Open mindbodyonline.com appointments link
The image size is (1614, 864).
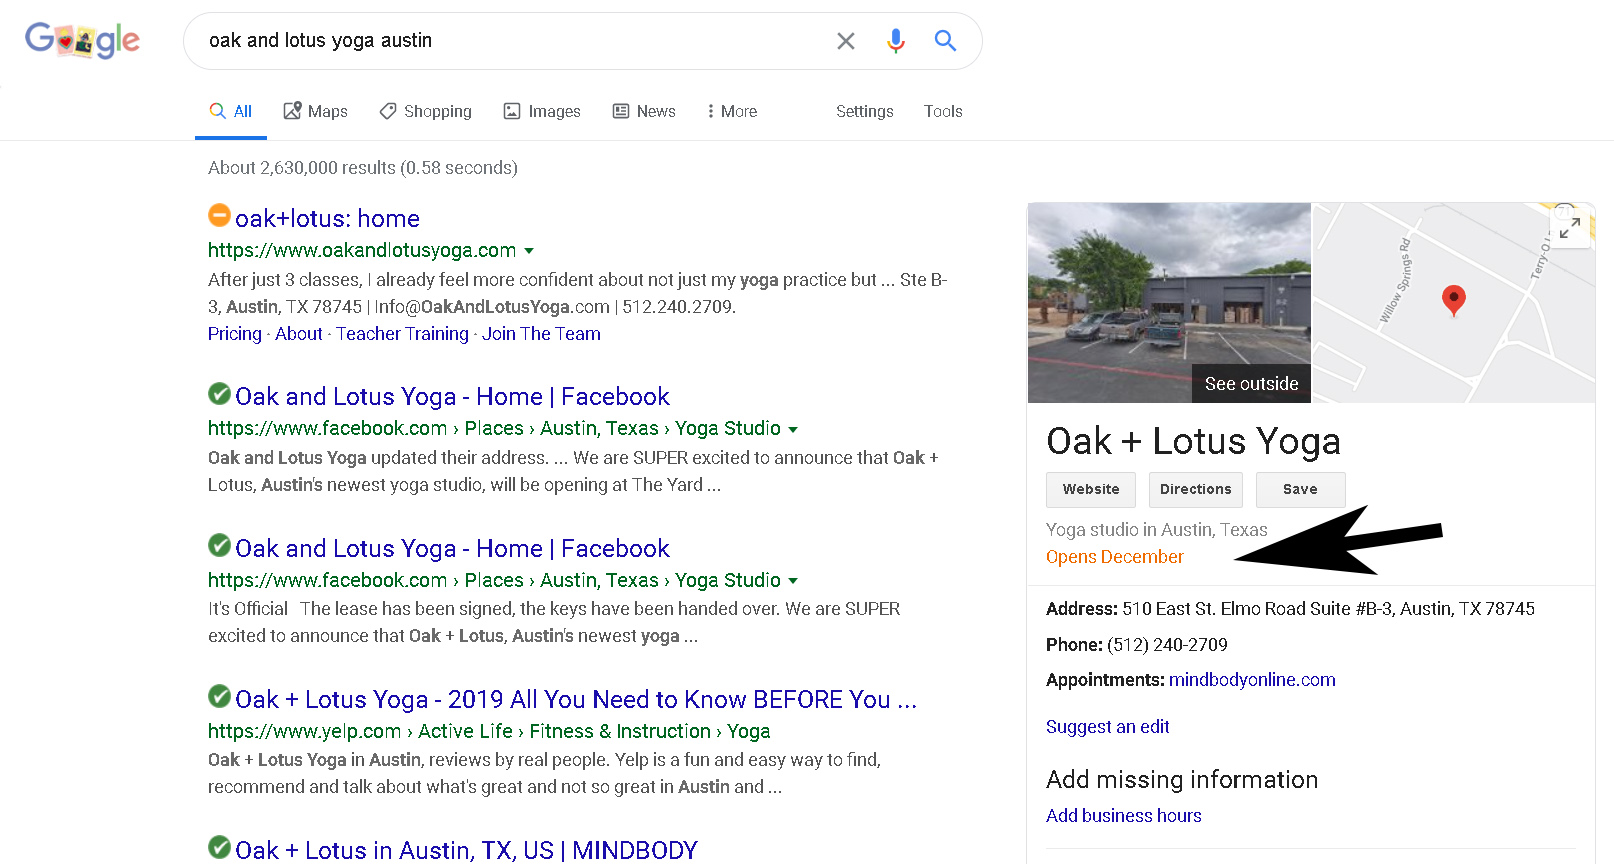(1252, 680)
